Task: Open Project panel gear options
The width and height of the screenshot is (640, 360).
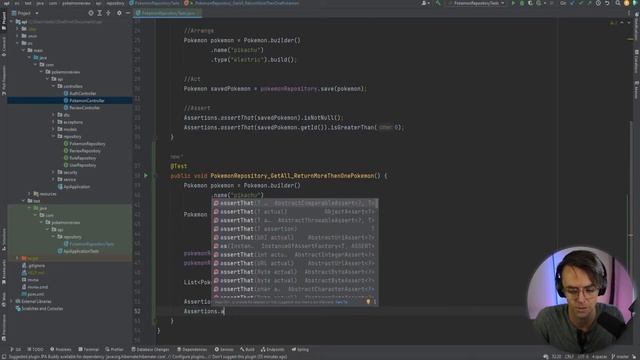Action: [x=119, y=13]
